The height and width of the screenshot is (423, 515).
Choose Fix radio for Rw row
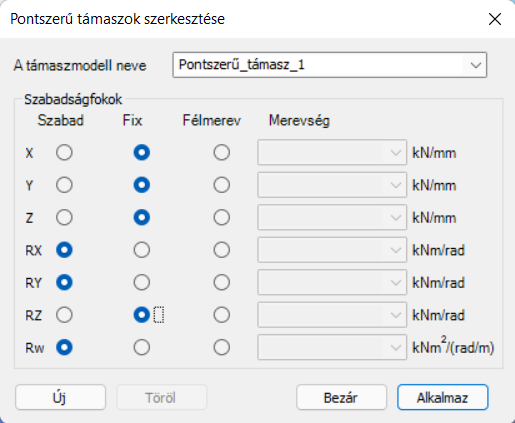coord(142,347)
